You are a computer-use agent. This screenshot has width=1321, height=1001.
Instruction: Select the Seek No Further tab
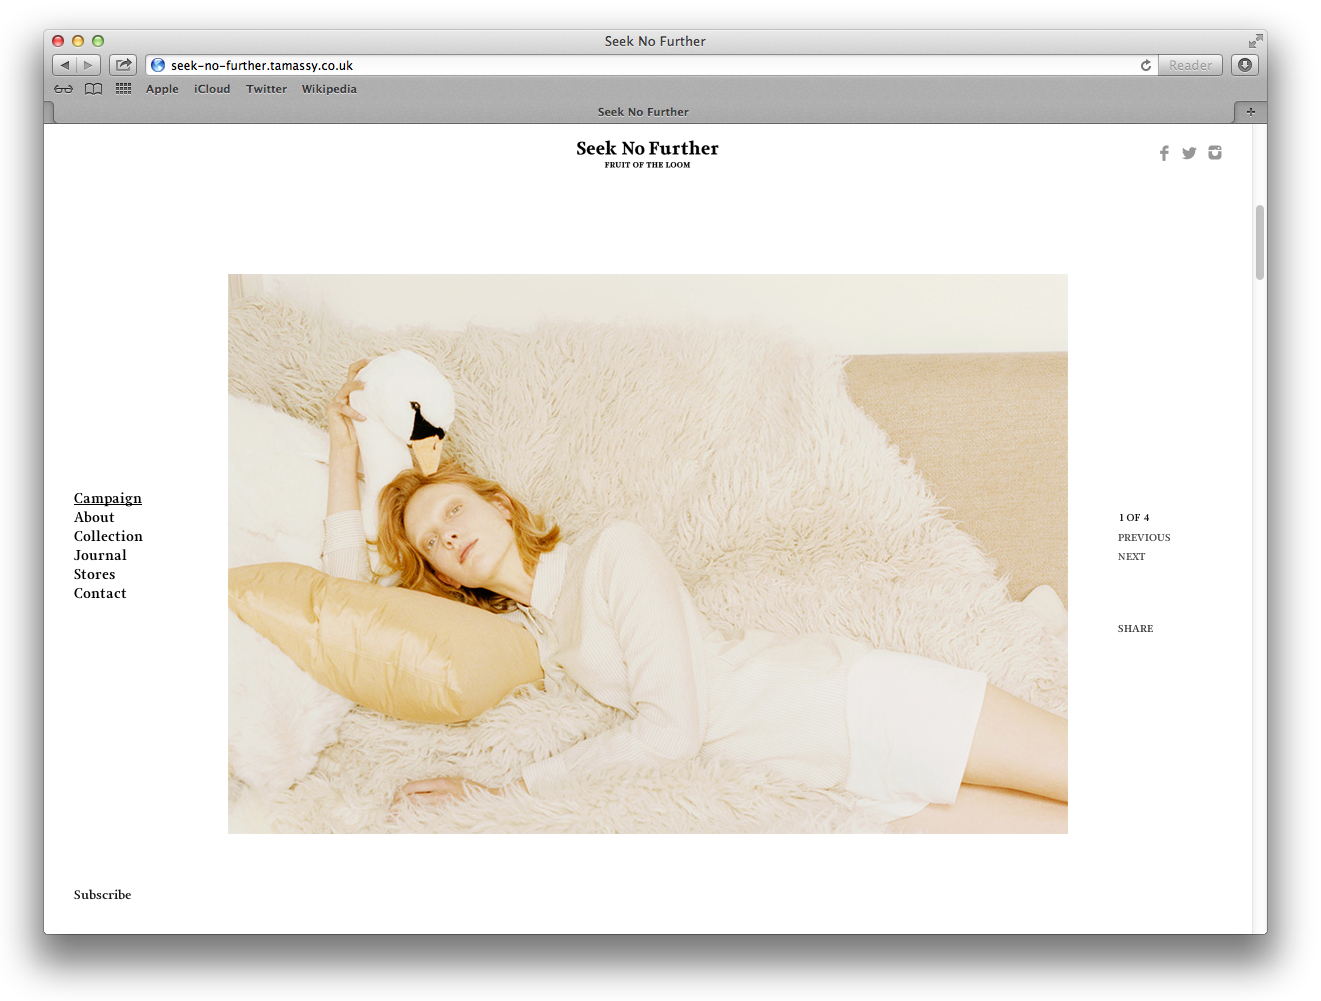643,112
